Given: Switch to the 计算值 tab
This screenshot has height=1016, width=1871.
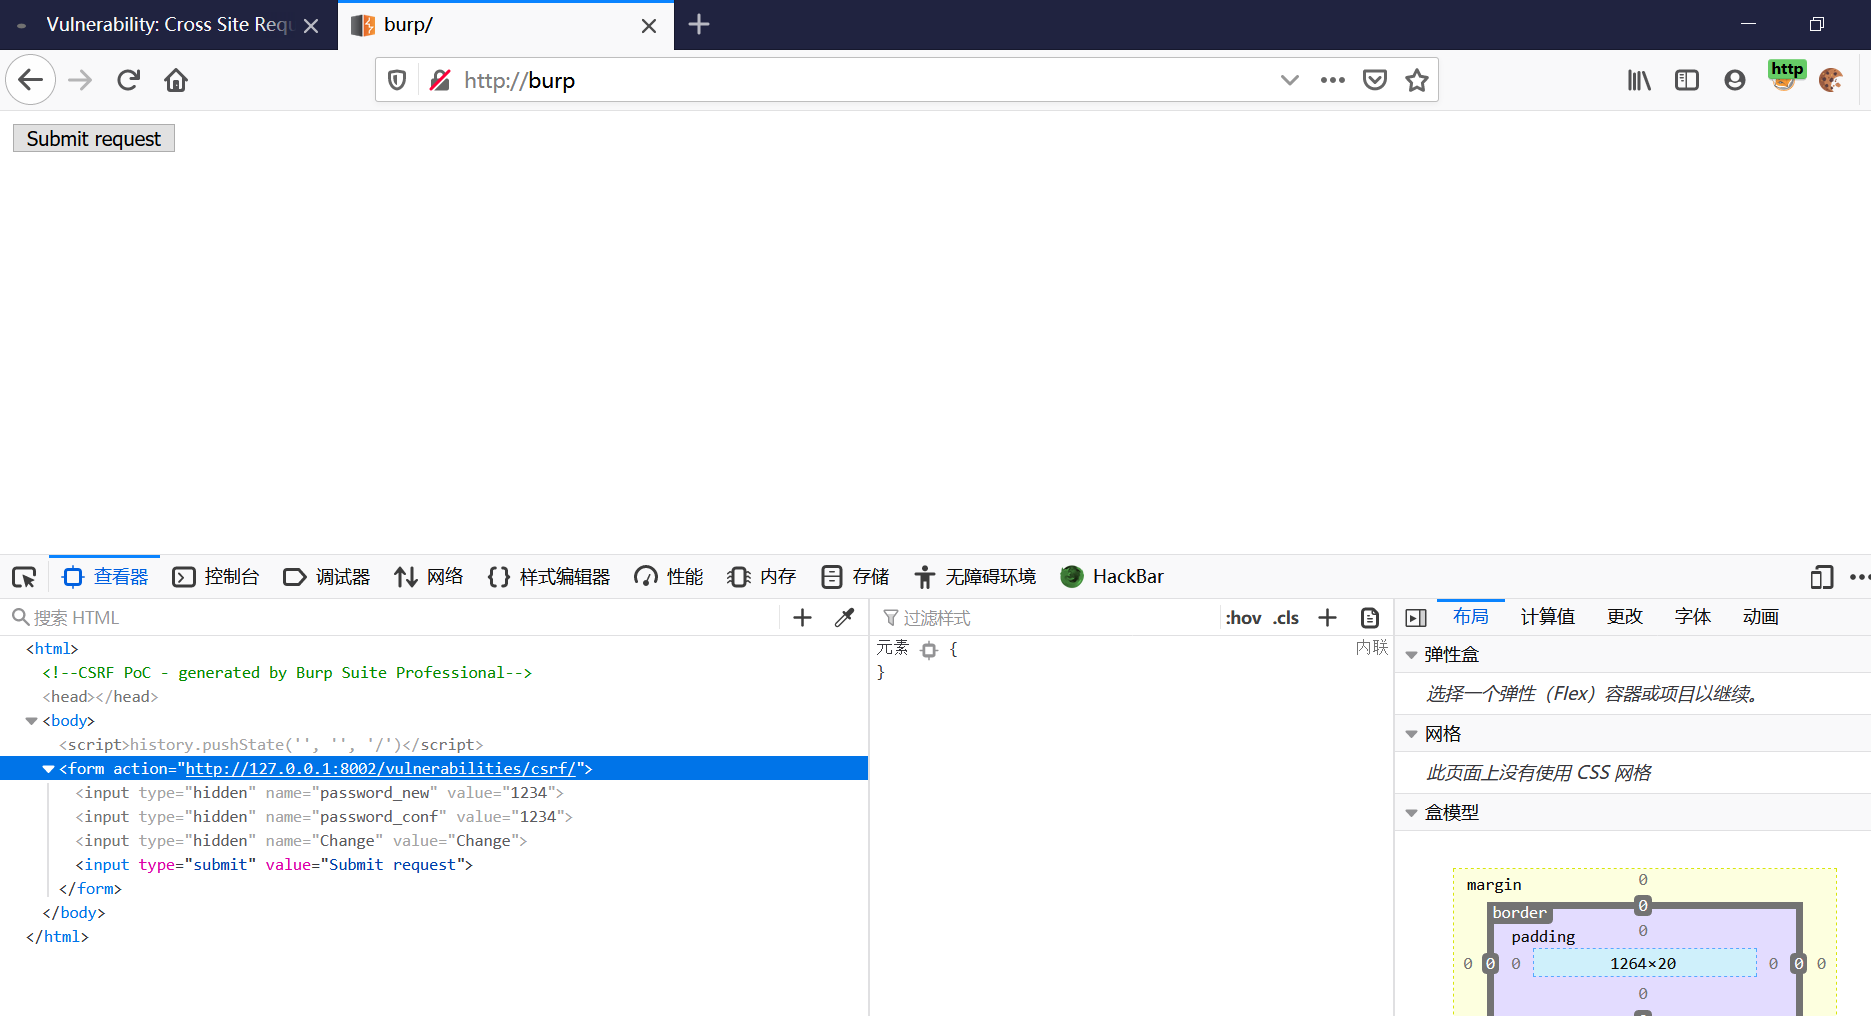Looking at the screenshot, I should [1547, 617].
